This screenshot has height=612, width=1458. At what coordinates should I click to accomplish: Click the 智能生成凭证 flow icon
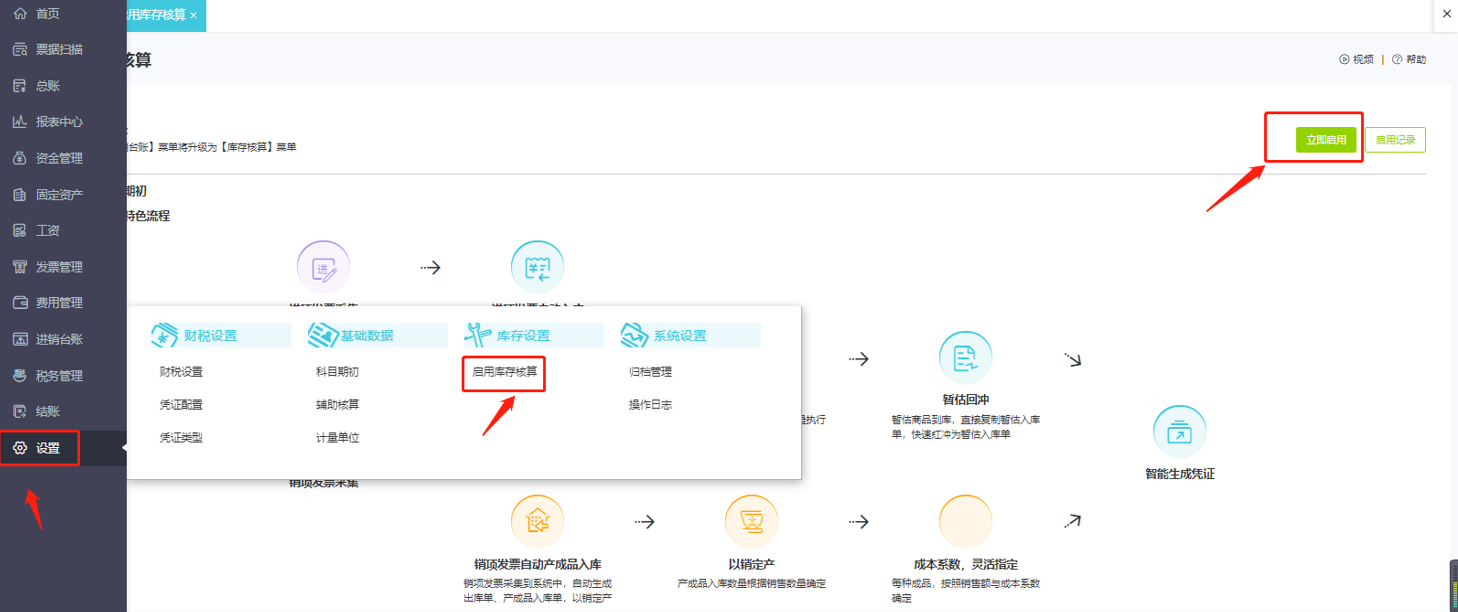coord(1180,432)
